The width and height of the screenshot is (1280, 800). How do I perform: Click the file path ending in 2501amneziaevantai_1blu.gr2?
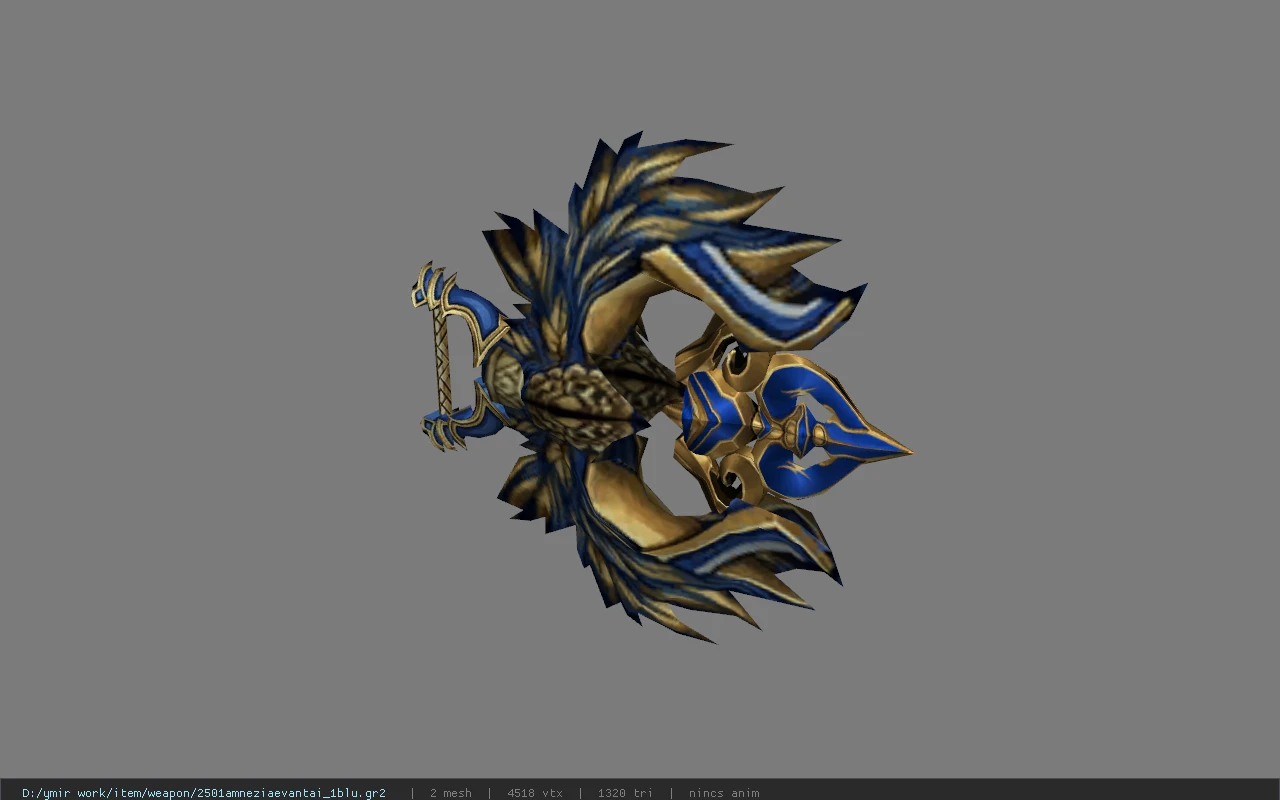pos(204,793)
